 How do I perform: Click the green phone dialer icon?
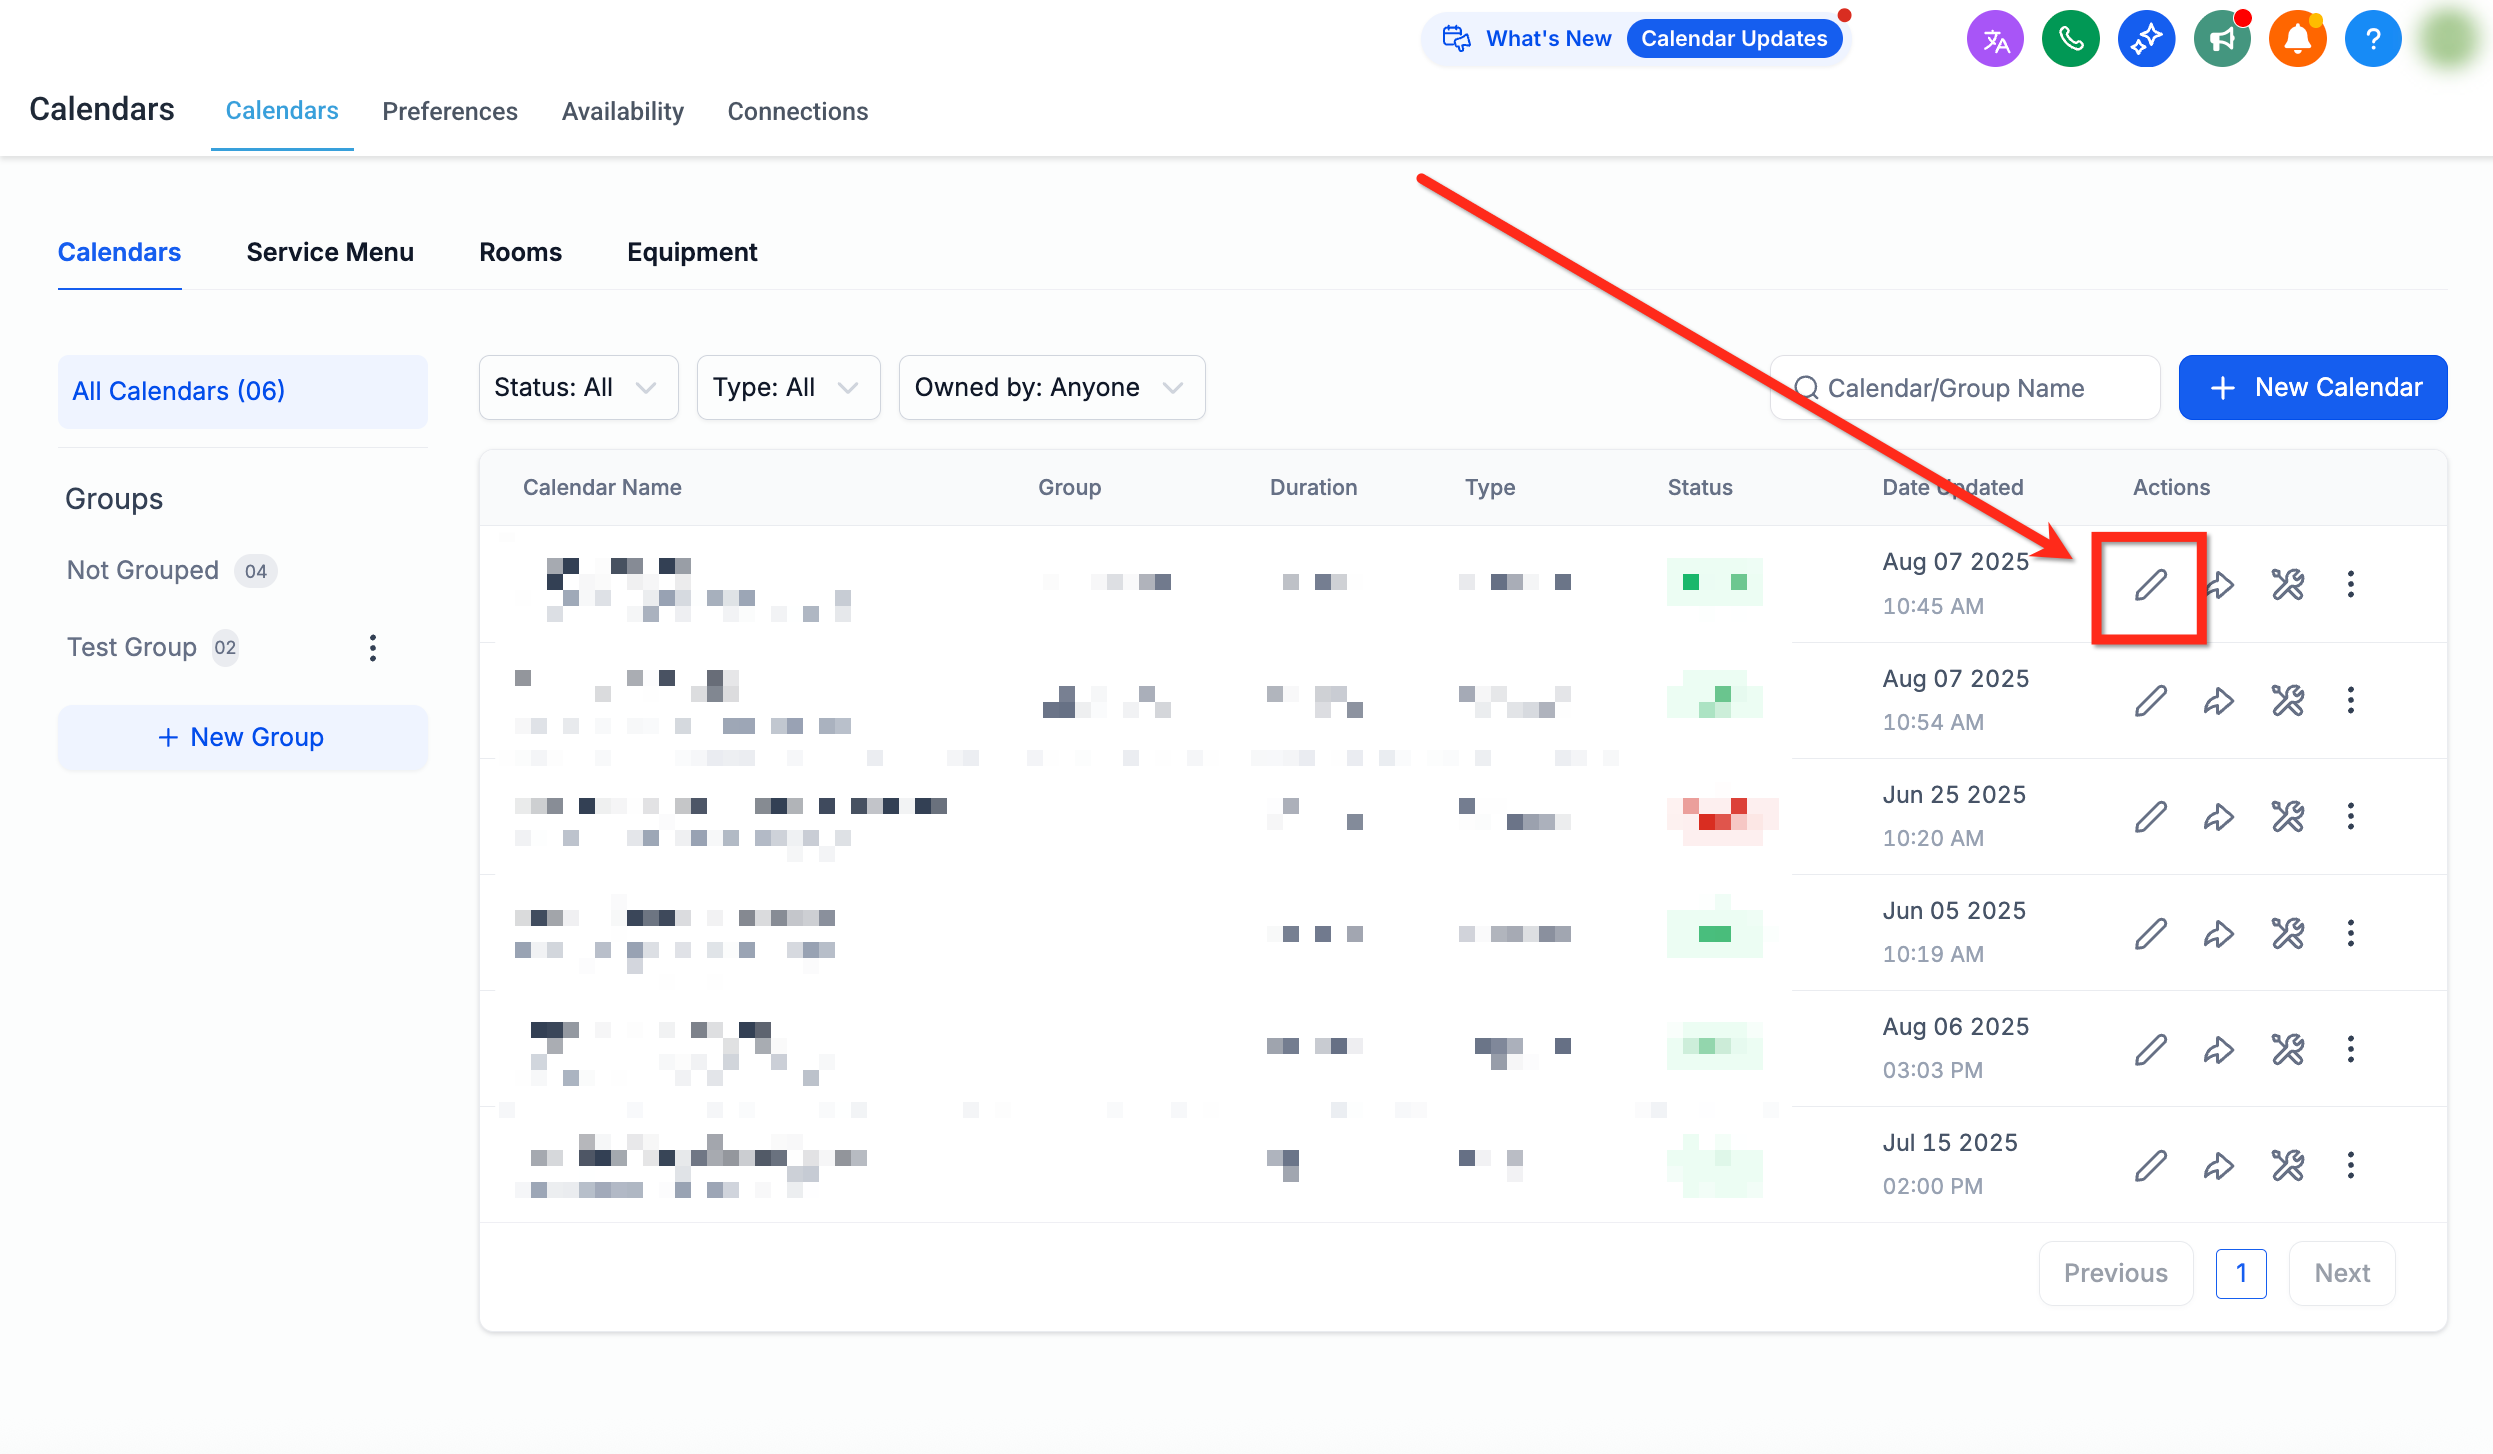click(2070, 40)
